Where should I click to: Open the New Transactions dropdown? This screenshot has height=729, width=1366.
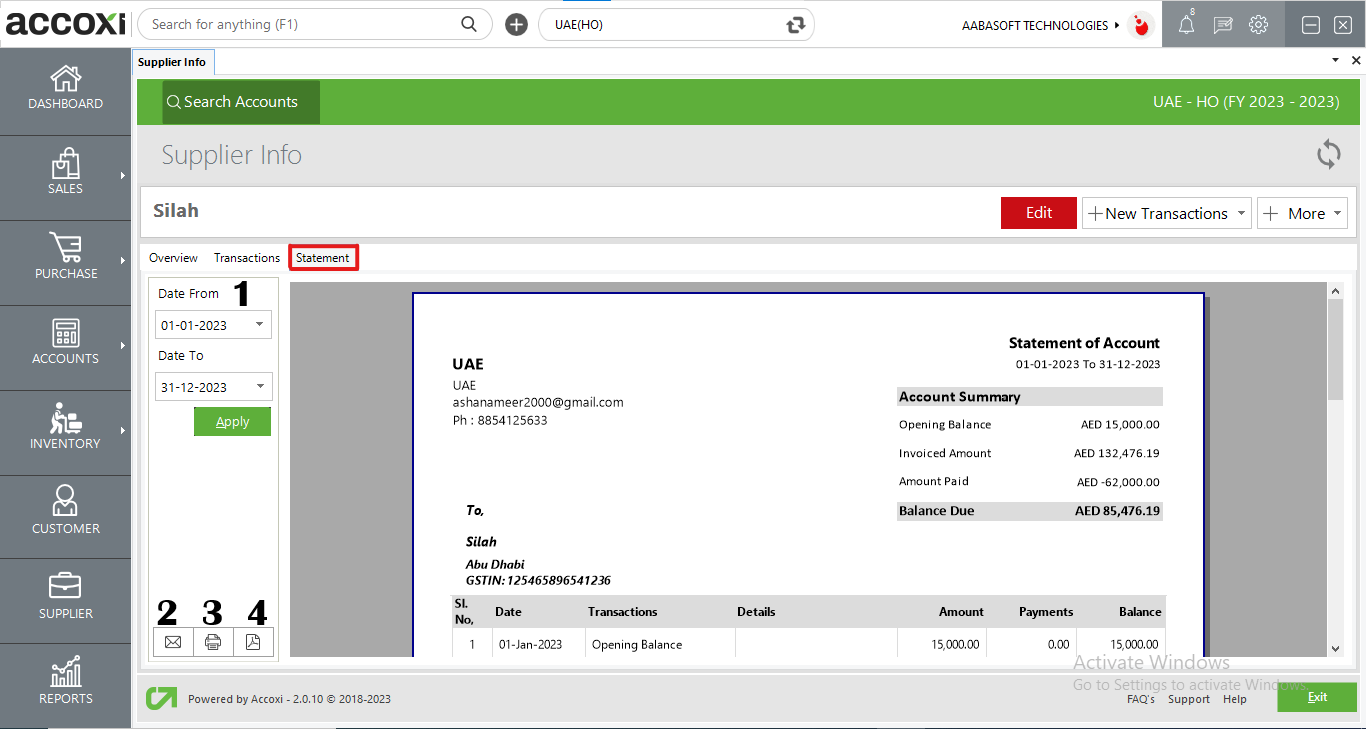[x=1166, y=213]
